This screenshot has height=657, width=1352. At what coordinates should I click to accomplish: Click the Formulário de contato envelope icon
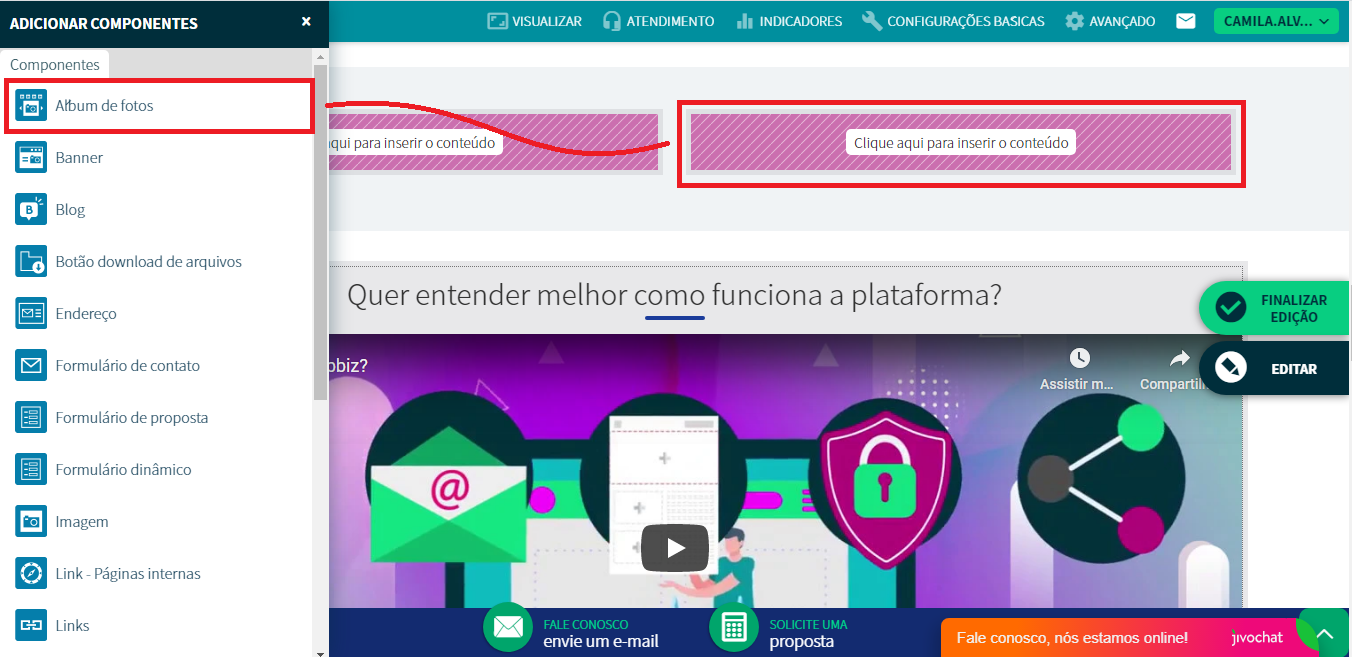coord(31,366)
